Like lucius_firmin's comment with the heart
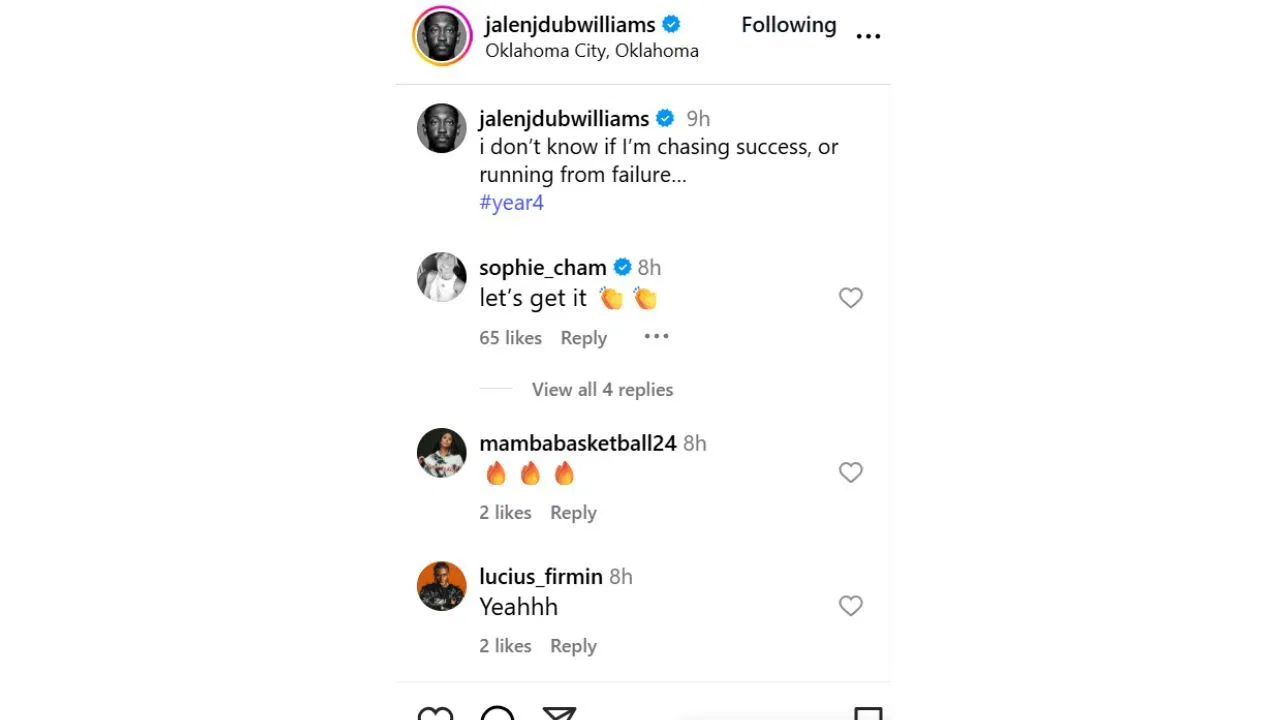1280x720 pixels. pyautogui.click(x=850, y=606)
